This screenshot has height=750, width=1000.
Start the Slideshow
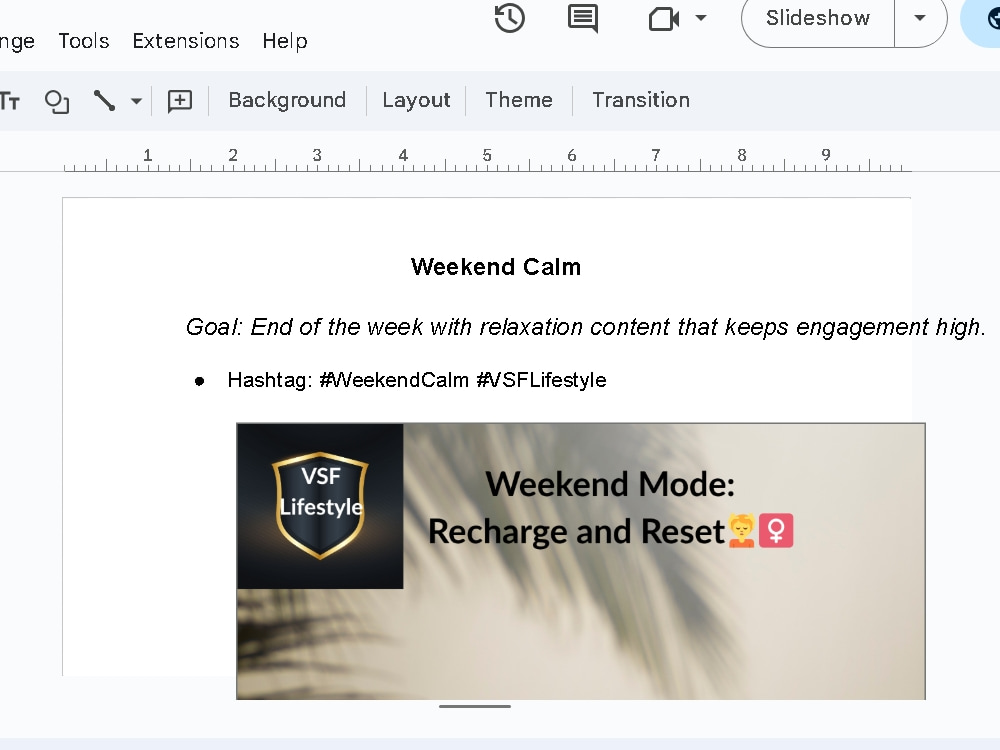pyautogui.click(x=818, y=18)
